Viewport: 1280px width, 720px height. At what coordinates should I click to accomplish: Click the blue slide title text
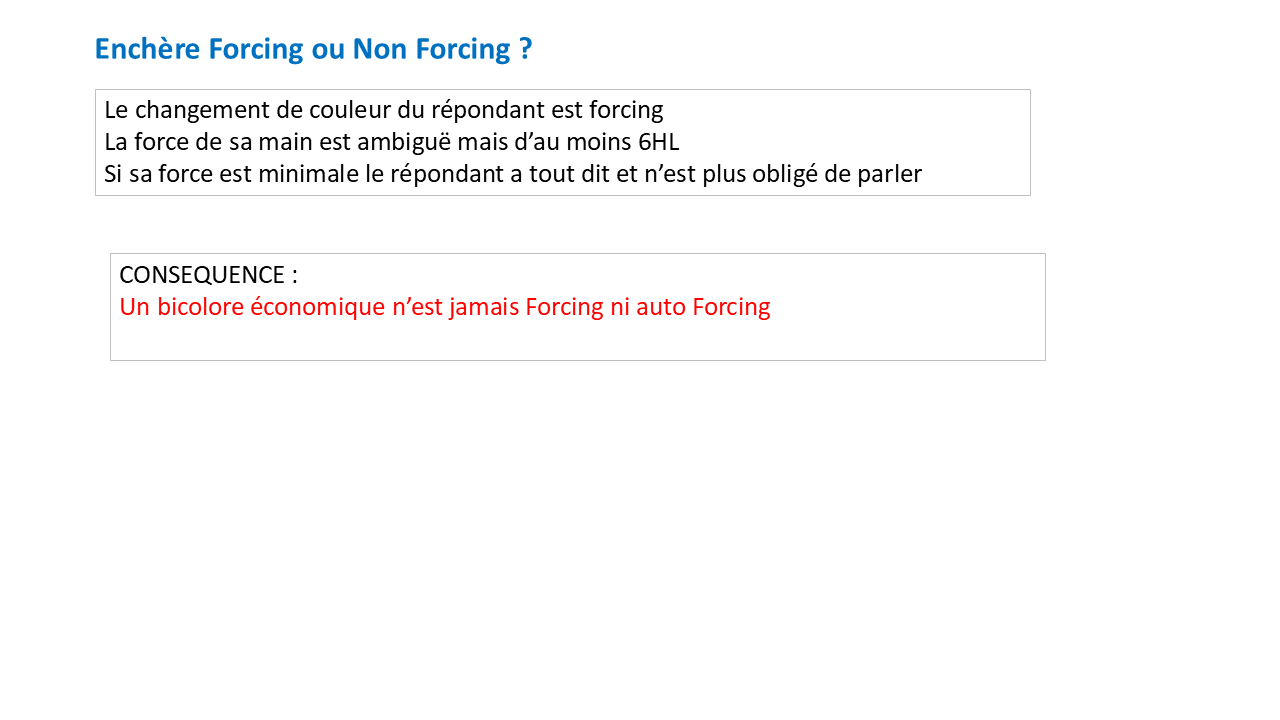313,49
